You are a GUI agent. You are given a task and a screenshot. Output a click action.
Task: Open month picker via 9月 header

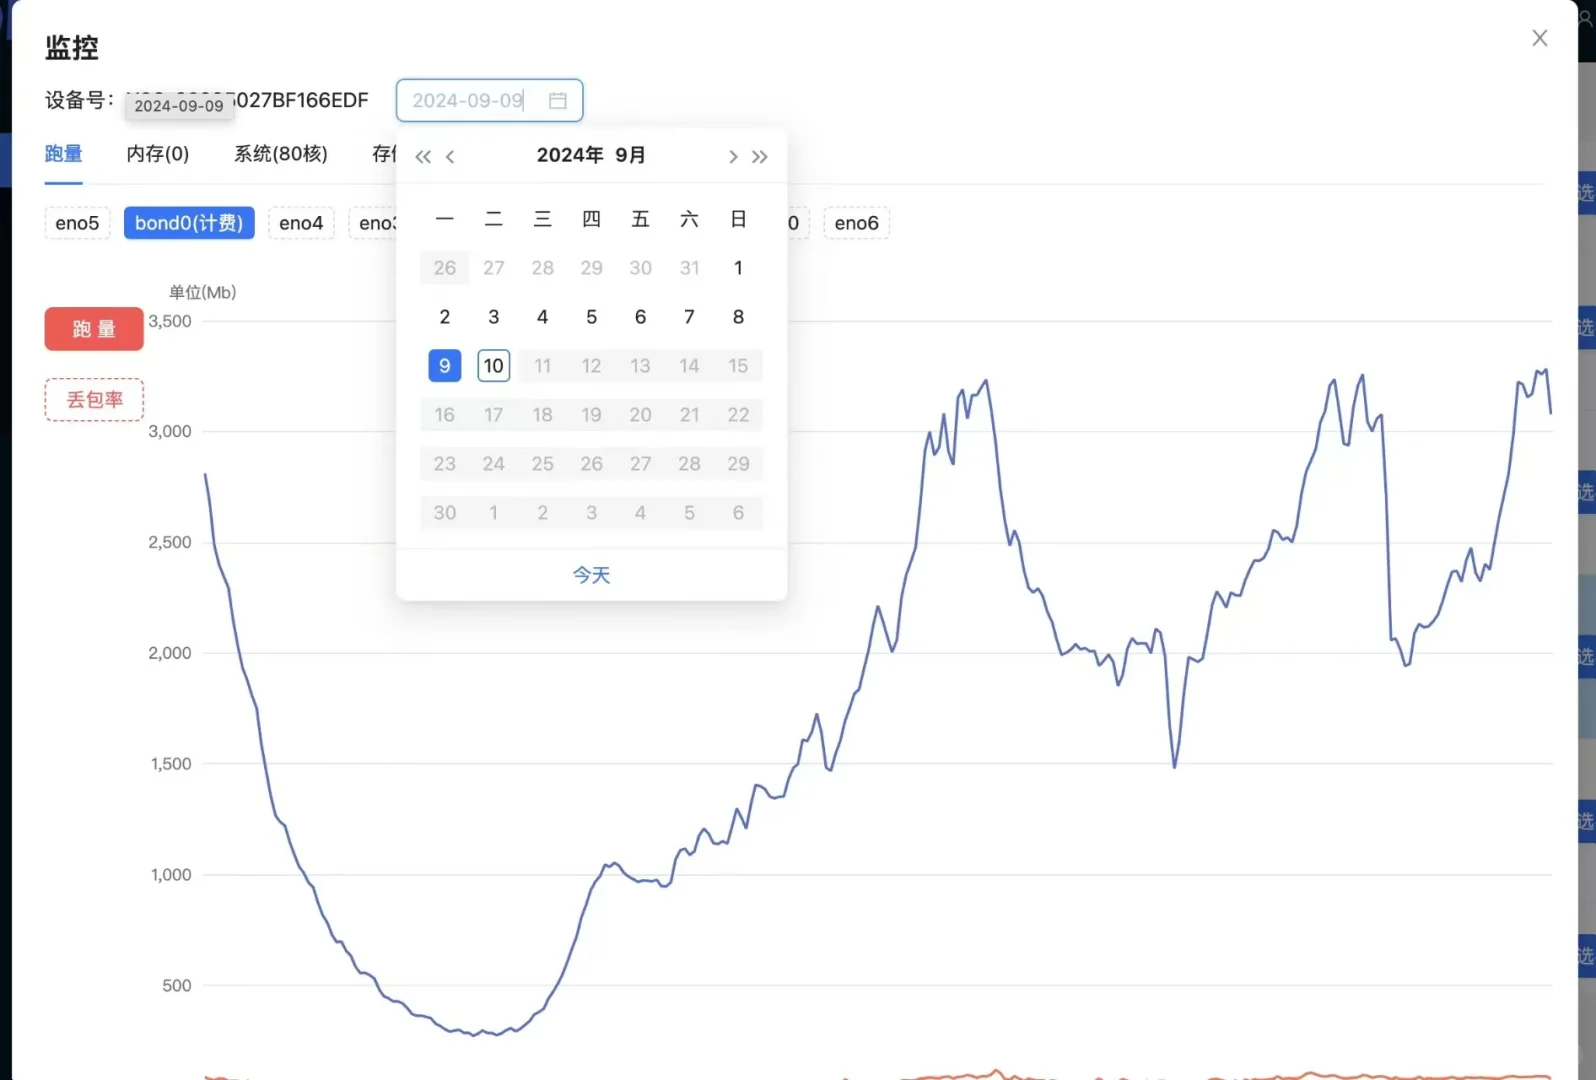point(630,155)
